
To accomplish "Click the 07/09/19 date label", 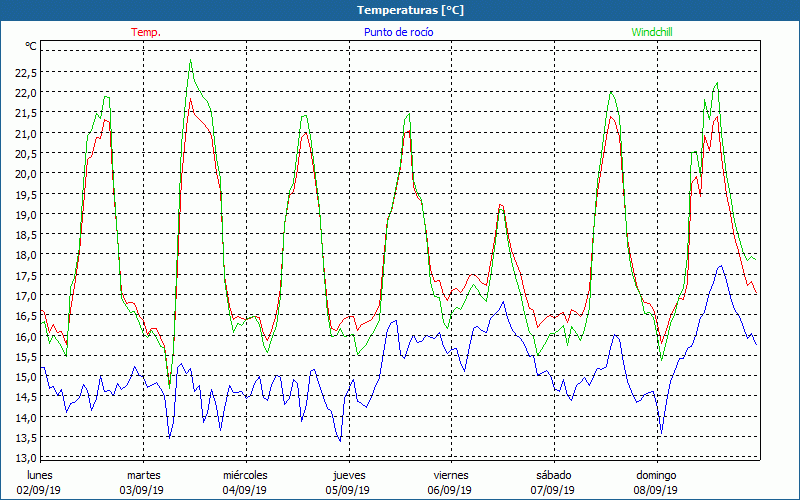I will click(553, 490).
